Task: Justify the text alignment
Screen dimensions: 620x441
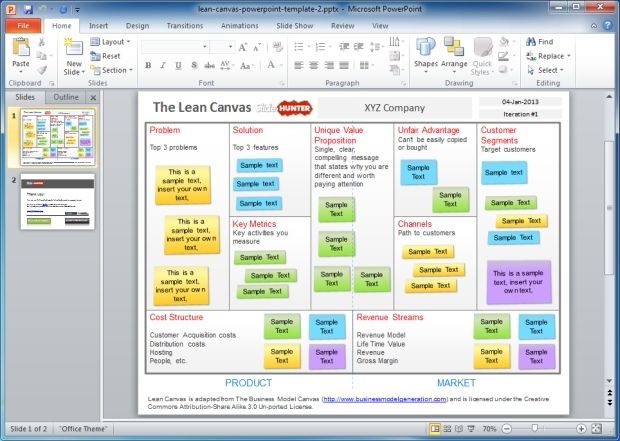Action: (x=344, y=65)
